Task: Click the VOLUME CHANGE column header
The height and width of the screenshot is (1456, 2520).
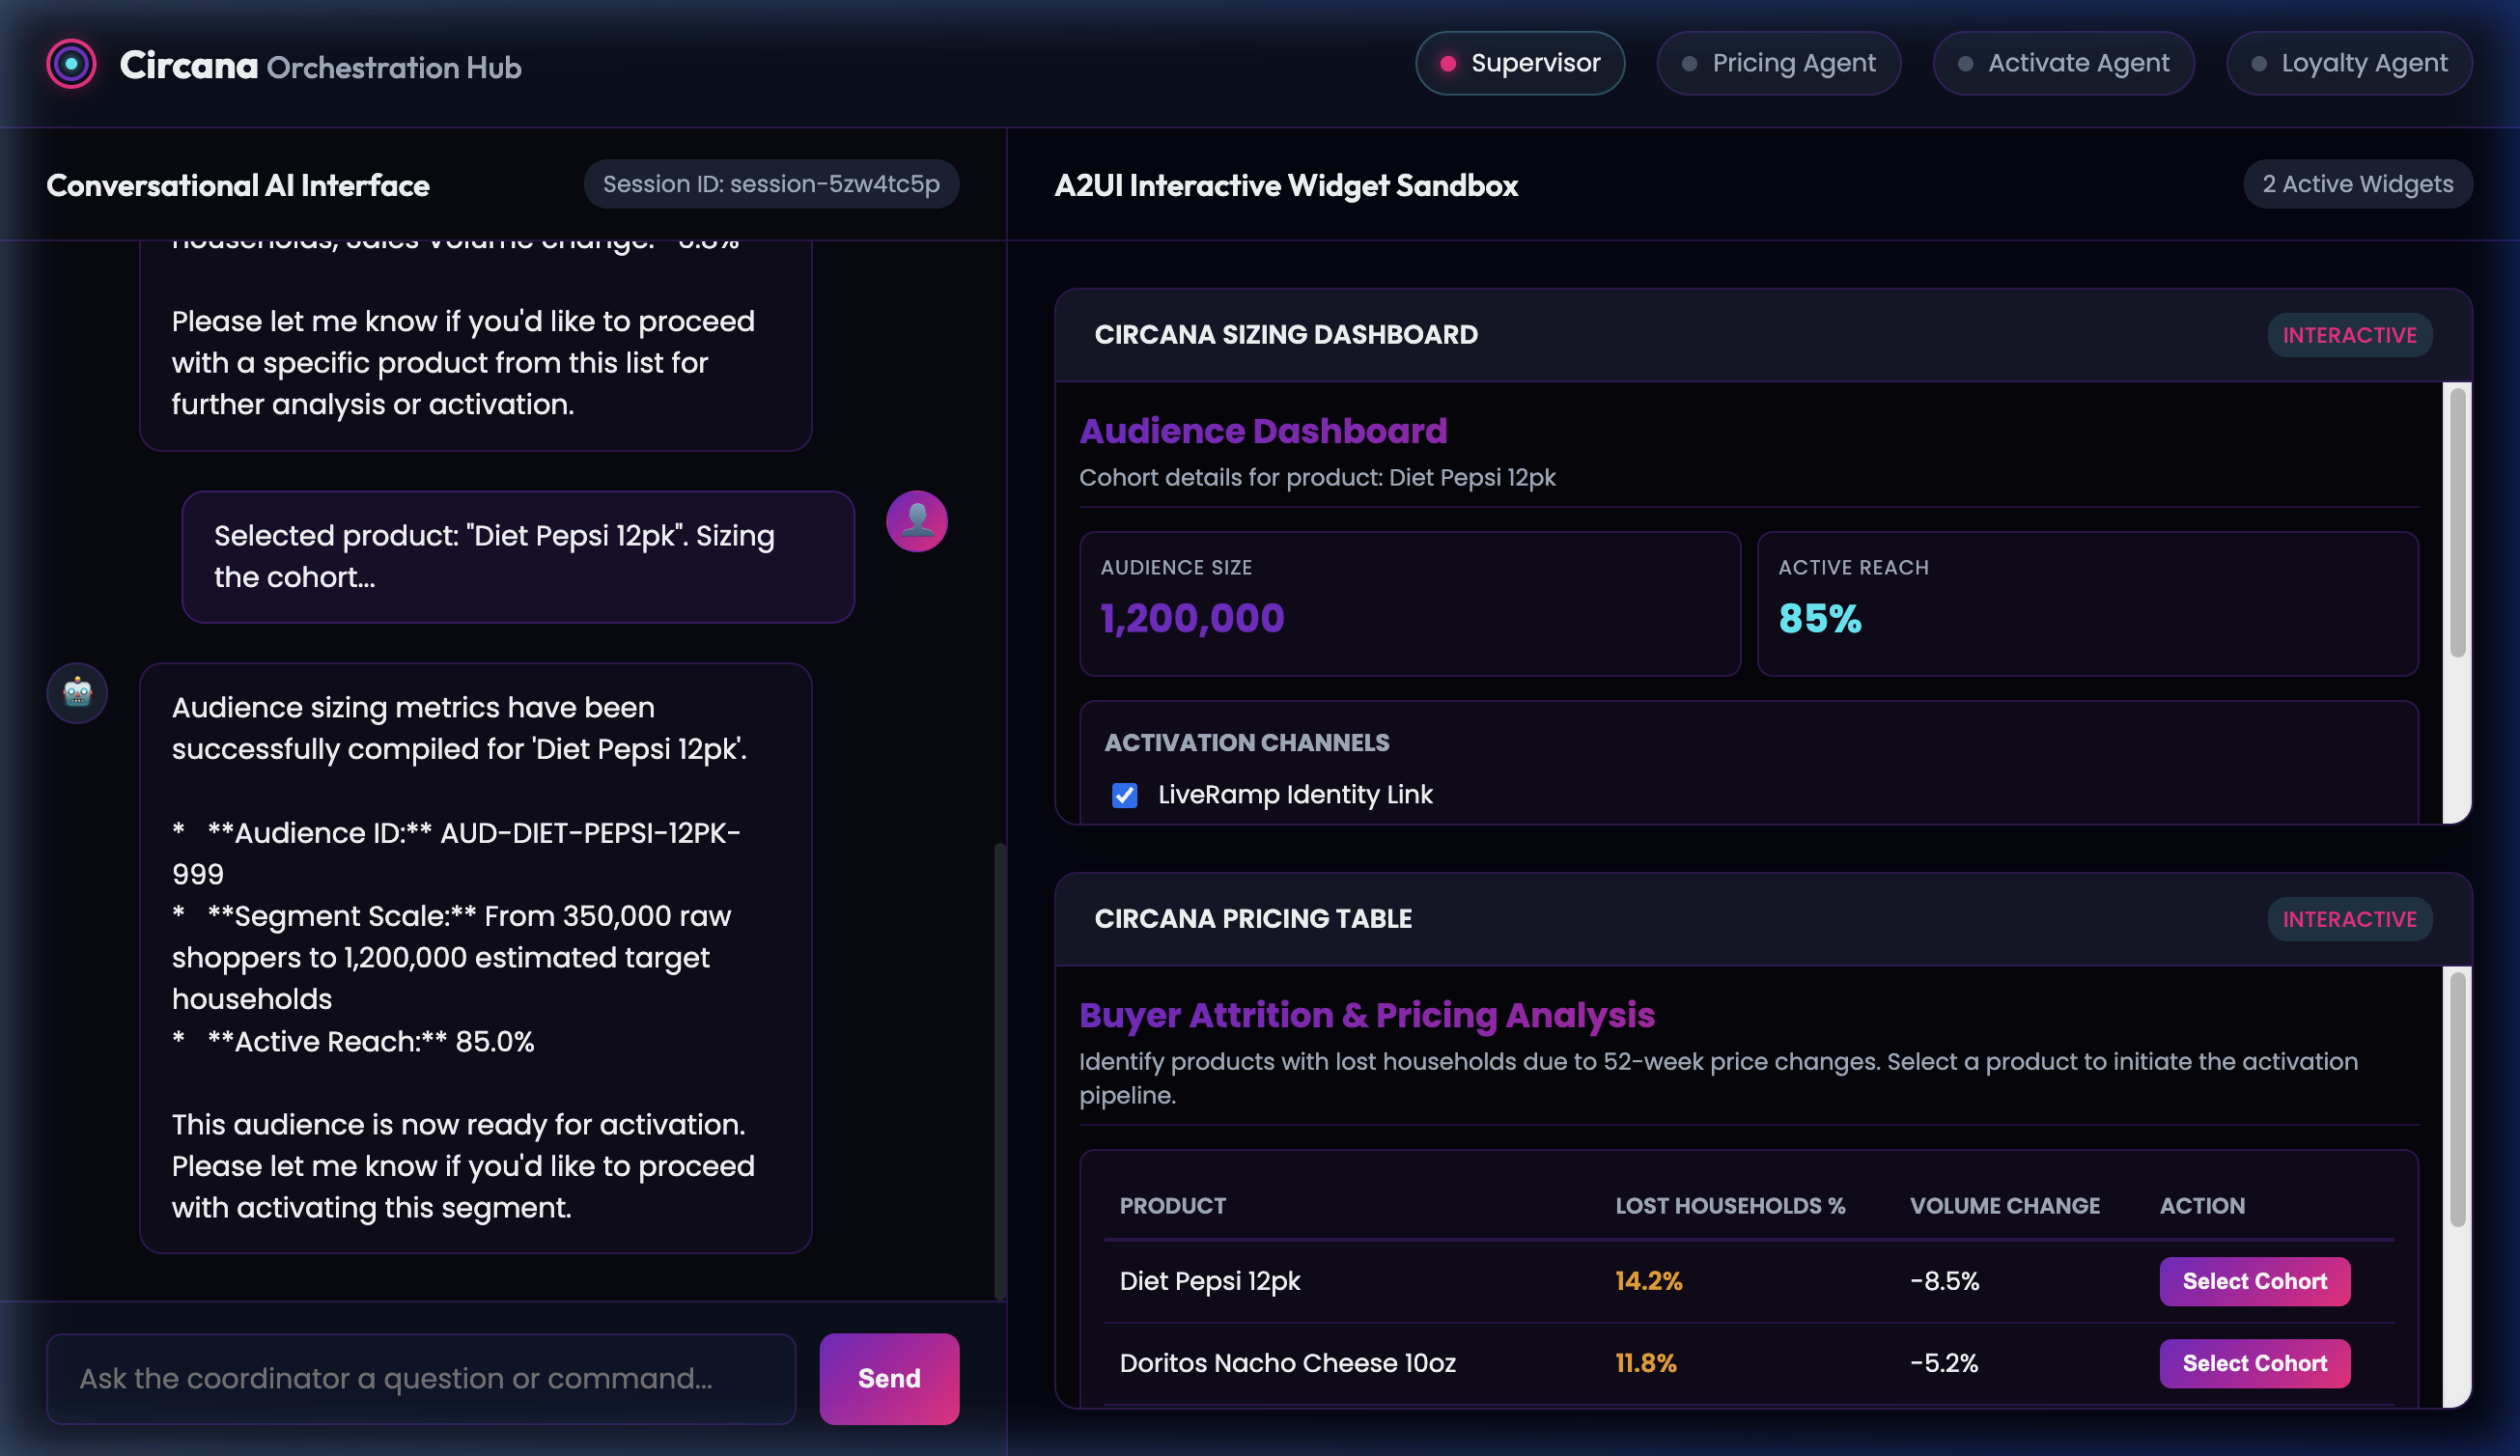Action: 2005,1205
